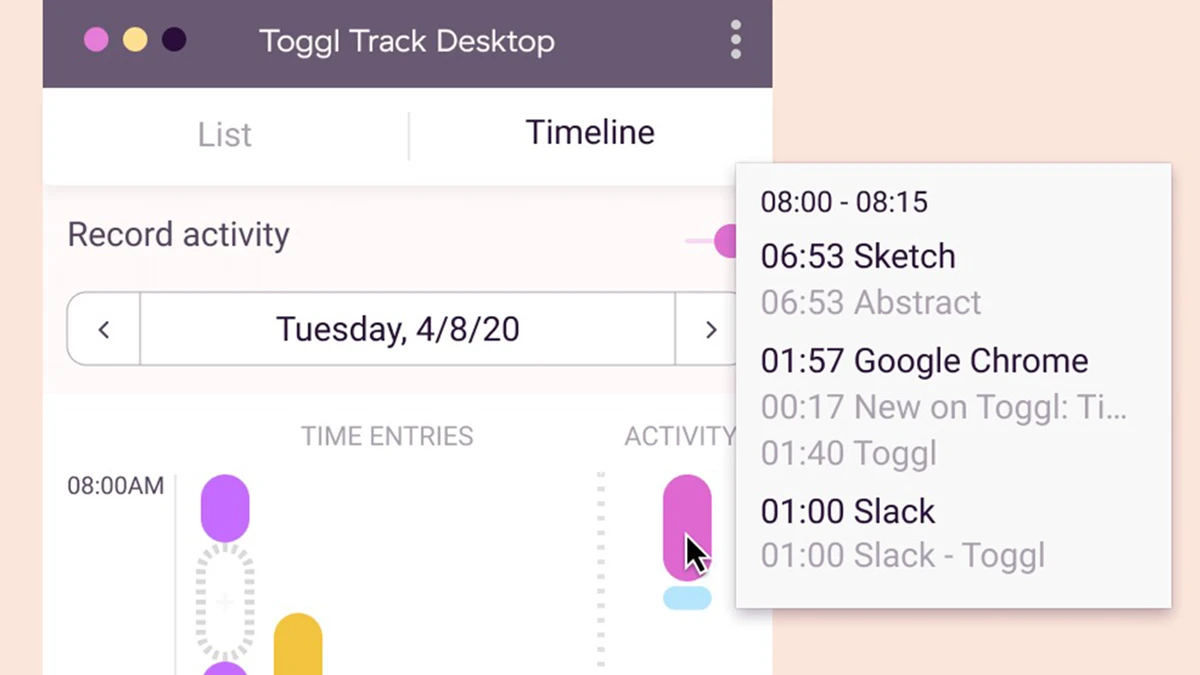Image resolution: width=1200 pixels, height=675 pixels.
Task: Click the dark maximize window dot
Action: tap(174, 40)
